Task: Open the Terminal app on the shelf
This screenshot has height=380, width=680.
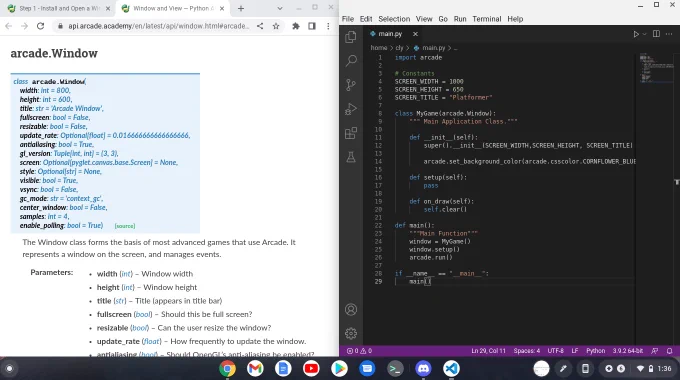Action: pos(395,369)
